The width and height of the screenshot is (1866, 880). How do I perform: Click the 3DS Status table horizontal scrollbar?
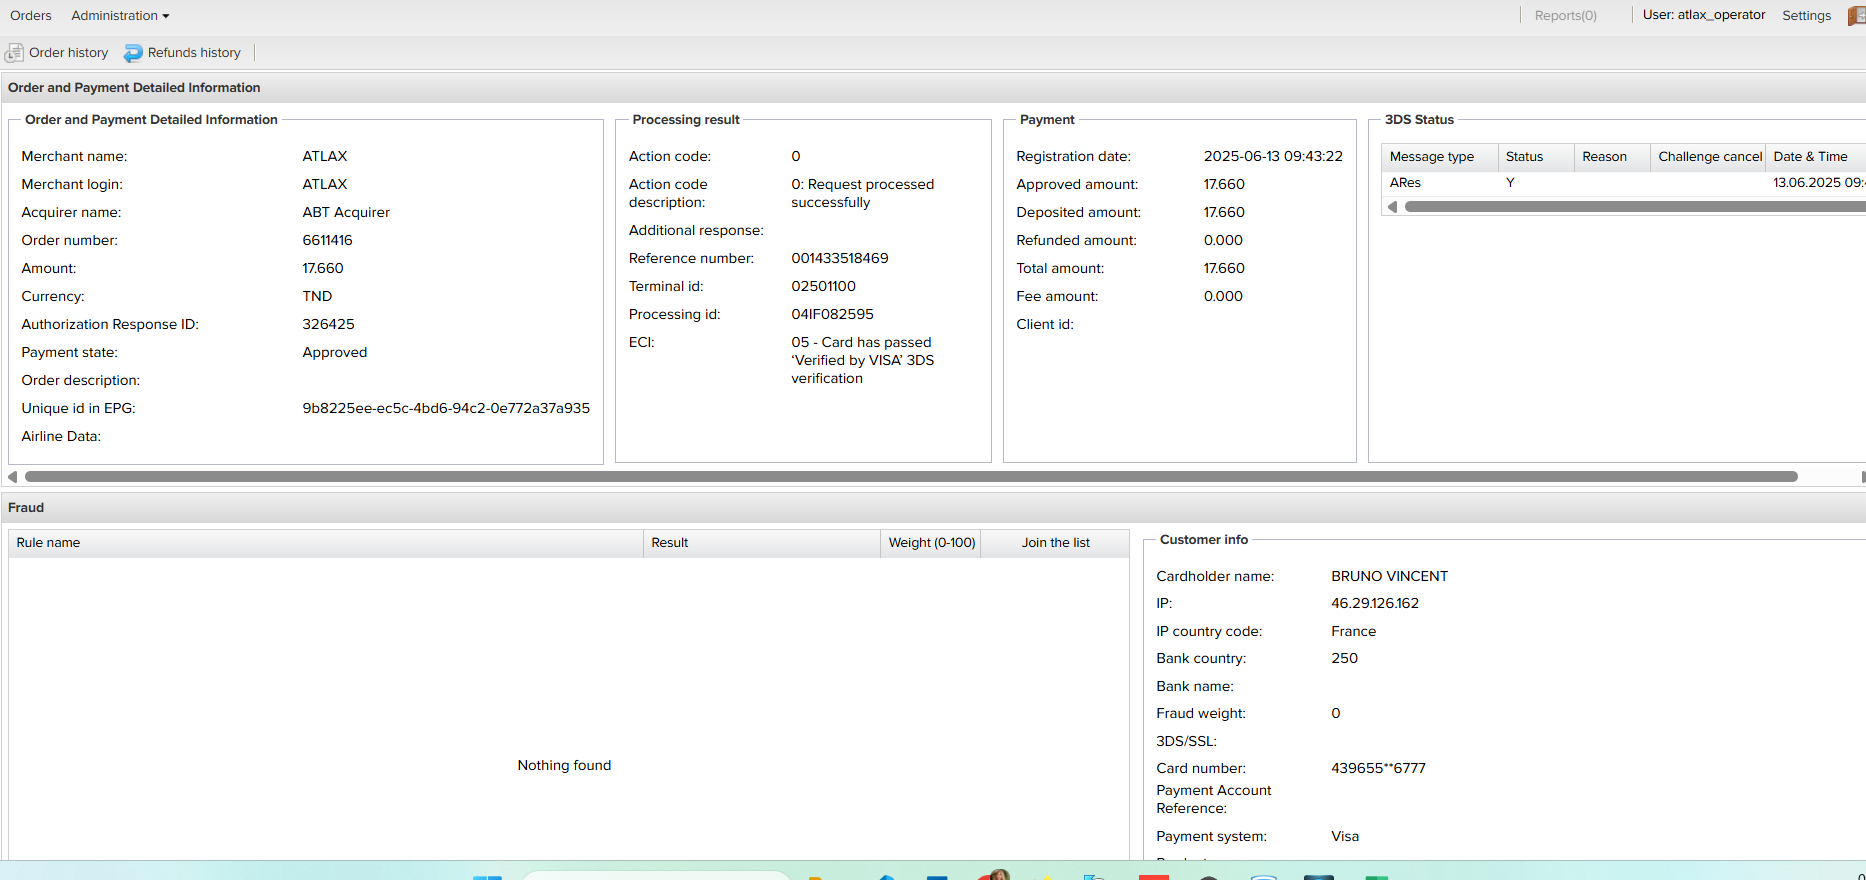click(1630, 207)
